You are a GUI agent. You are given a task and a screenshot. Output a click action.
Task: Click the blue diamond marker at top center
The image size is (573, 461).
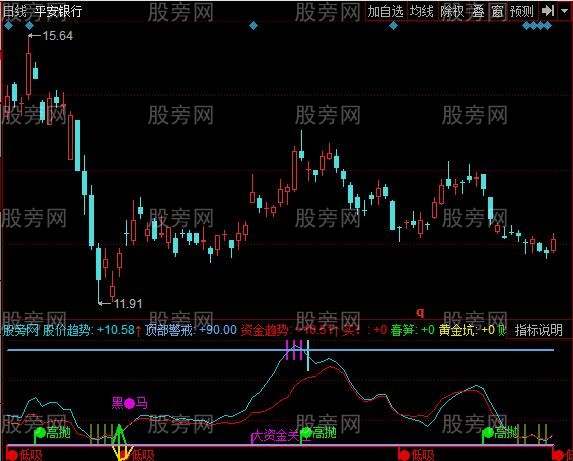253,26
